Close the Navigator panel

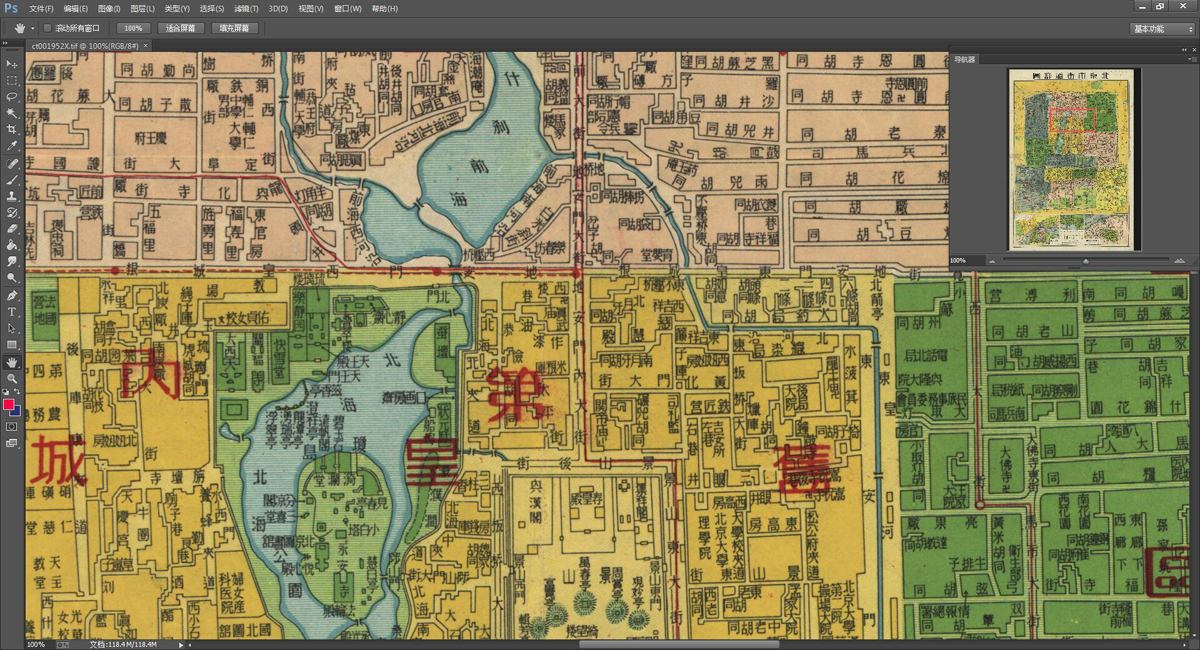[1192, 50]
